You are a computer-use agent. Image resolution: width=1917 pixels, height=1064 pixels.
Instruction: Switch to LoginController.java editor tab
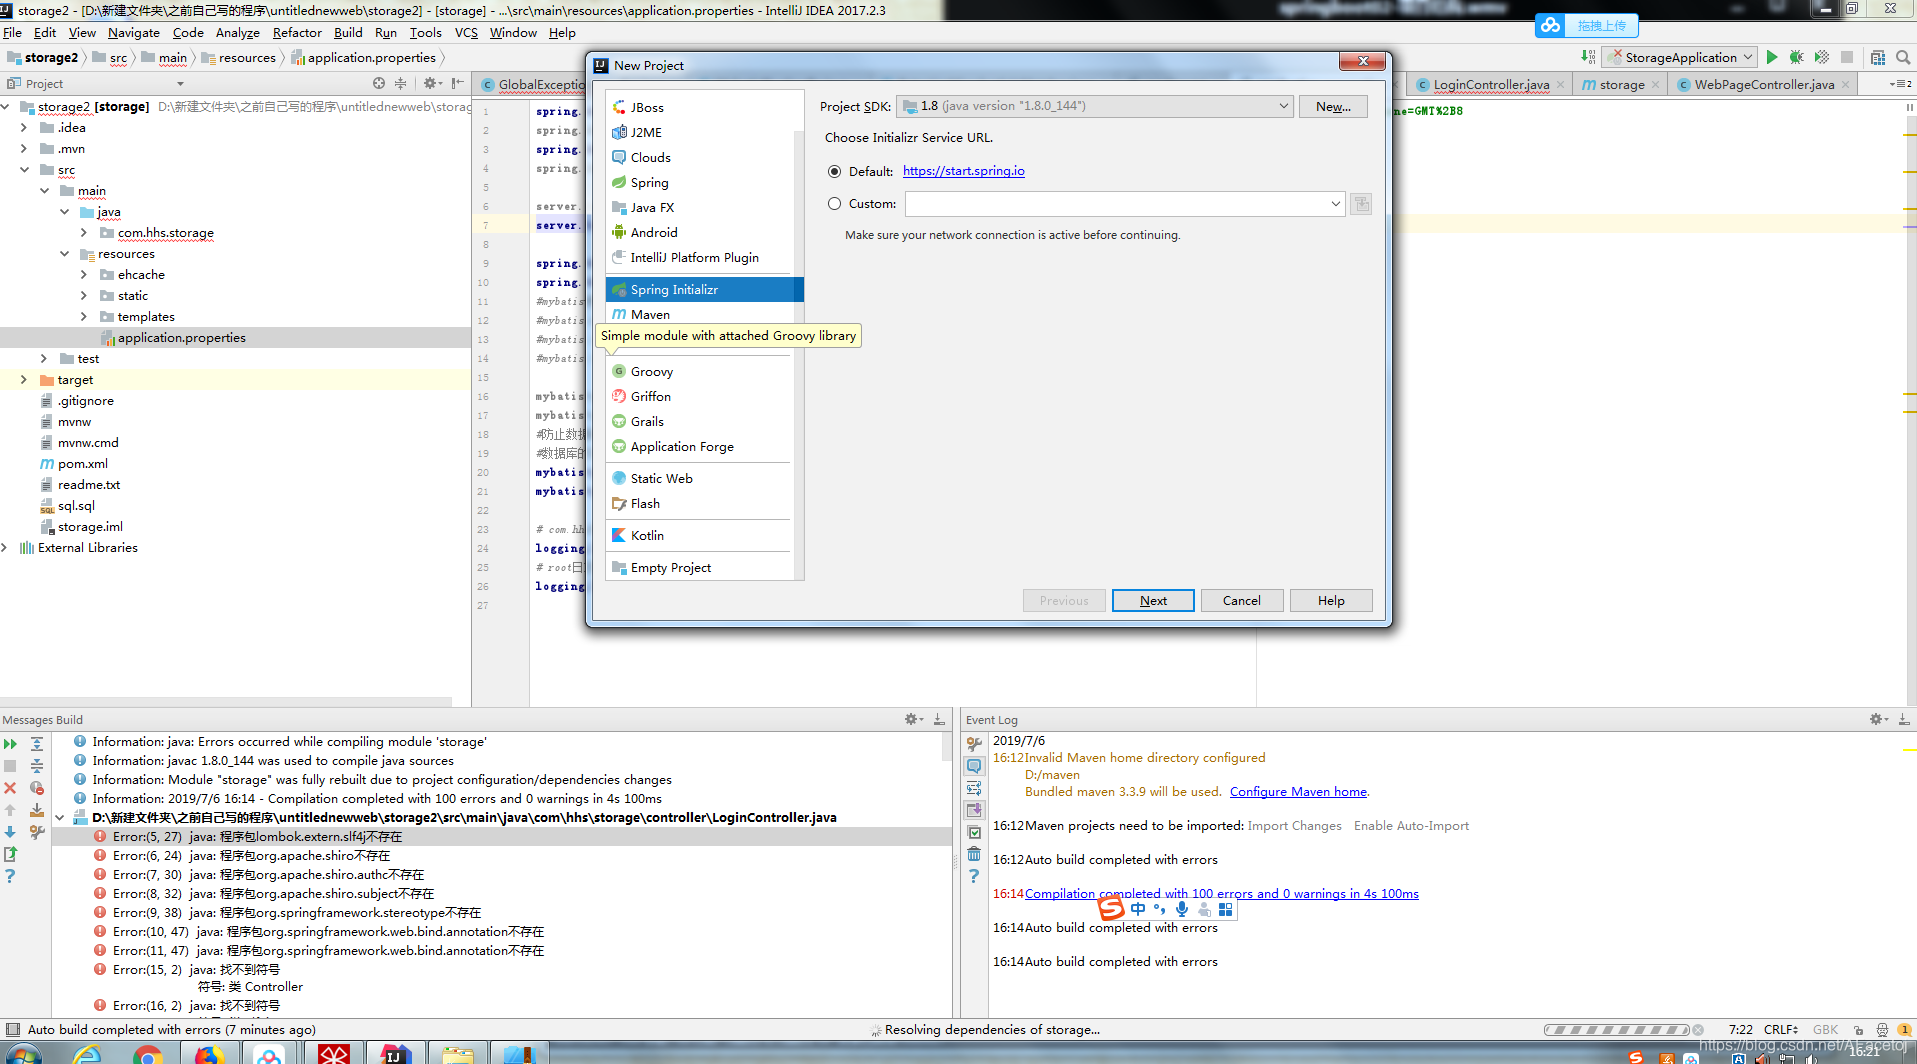(x=1491, y=85)
